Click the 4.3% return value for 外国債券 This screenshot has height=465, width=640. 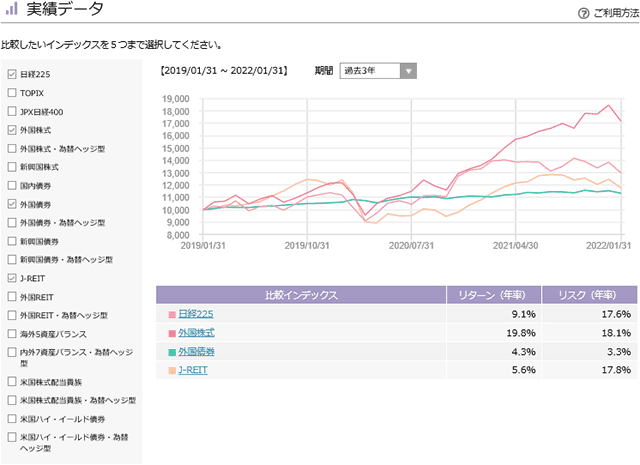pos(524,352)
